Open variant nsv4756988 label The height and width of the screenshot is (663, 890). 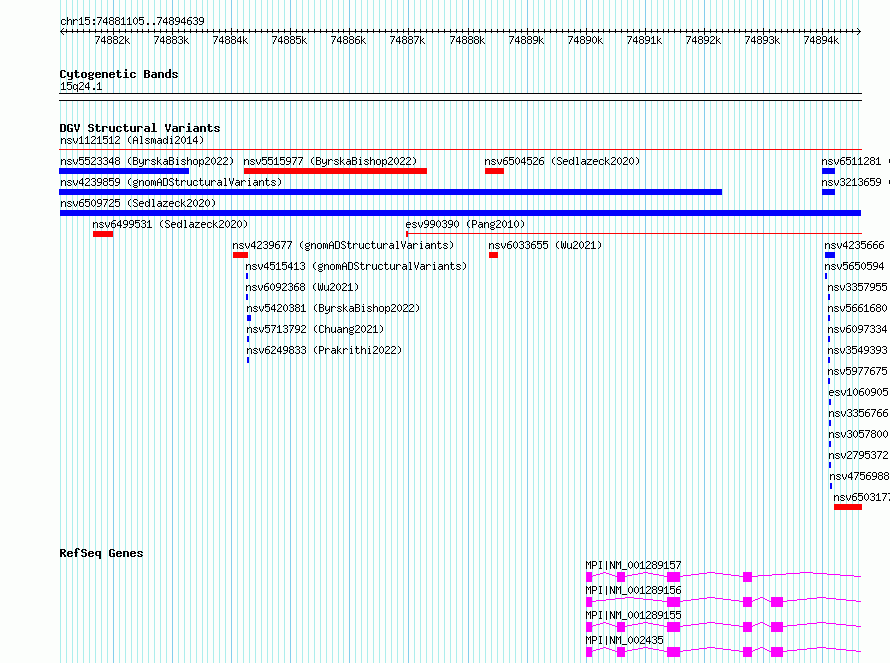859,476
